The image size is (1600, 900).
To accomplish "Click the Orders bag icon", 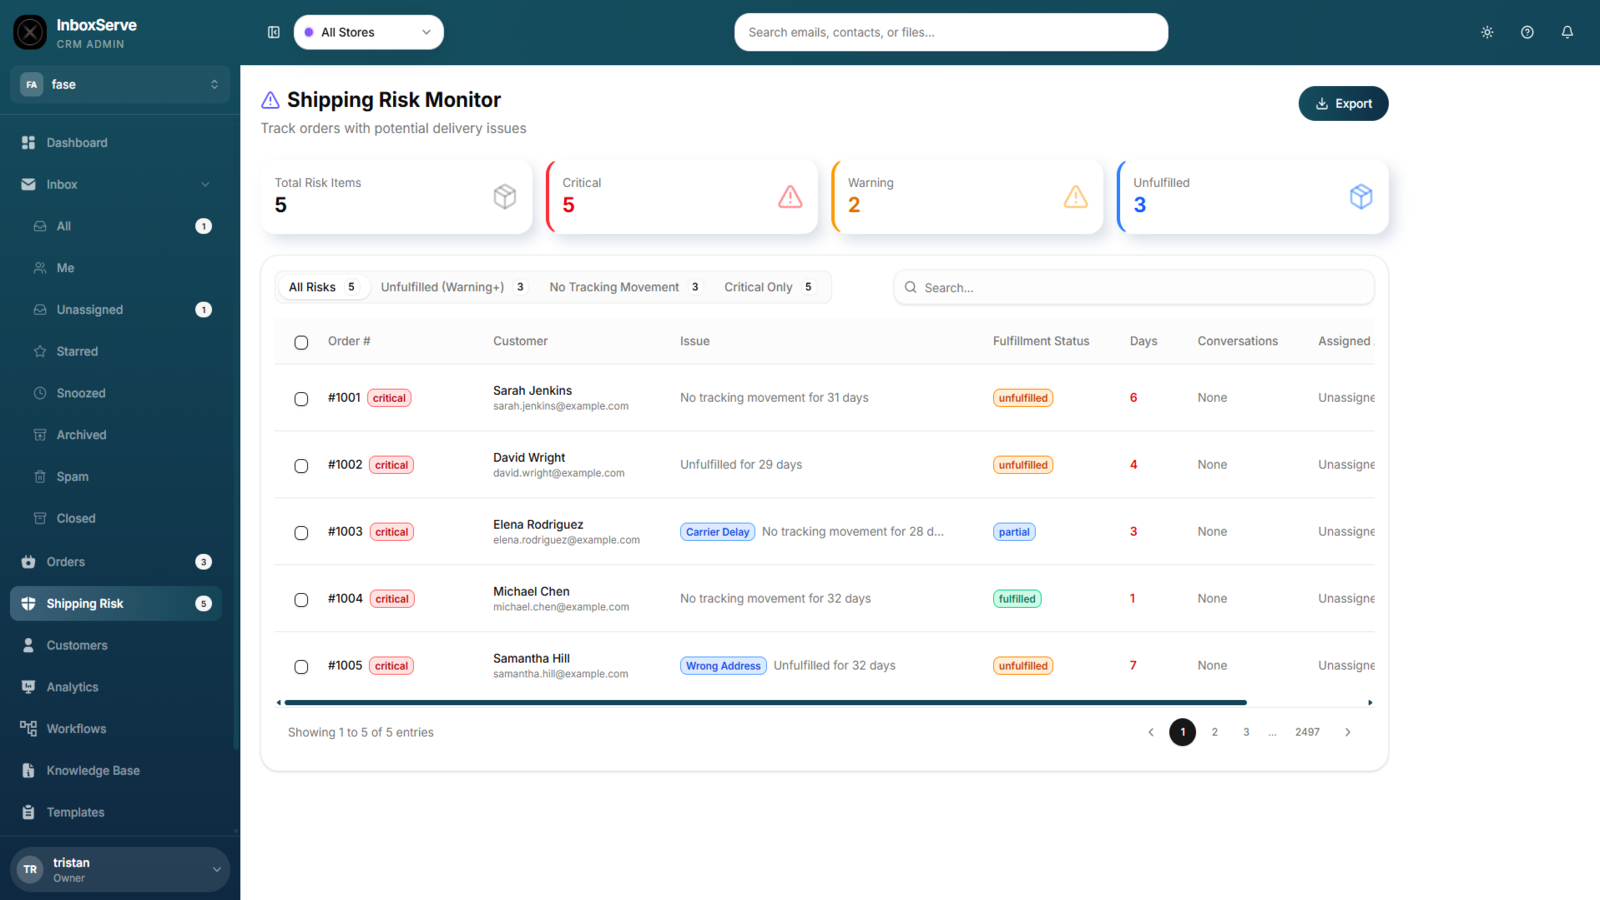I will pyautogui.click(x=28, y=562).
